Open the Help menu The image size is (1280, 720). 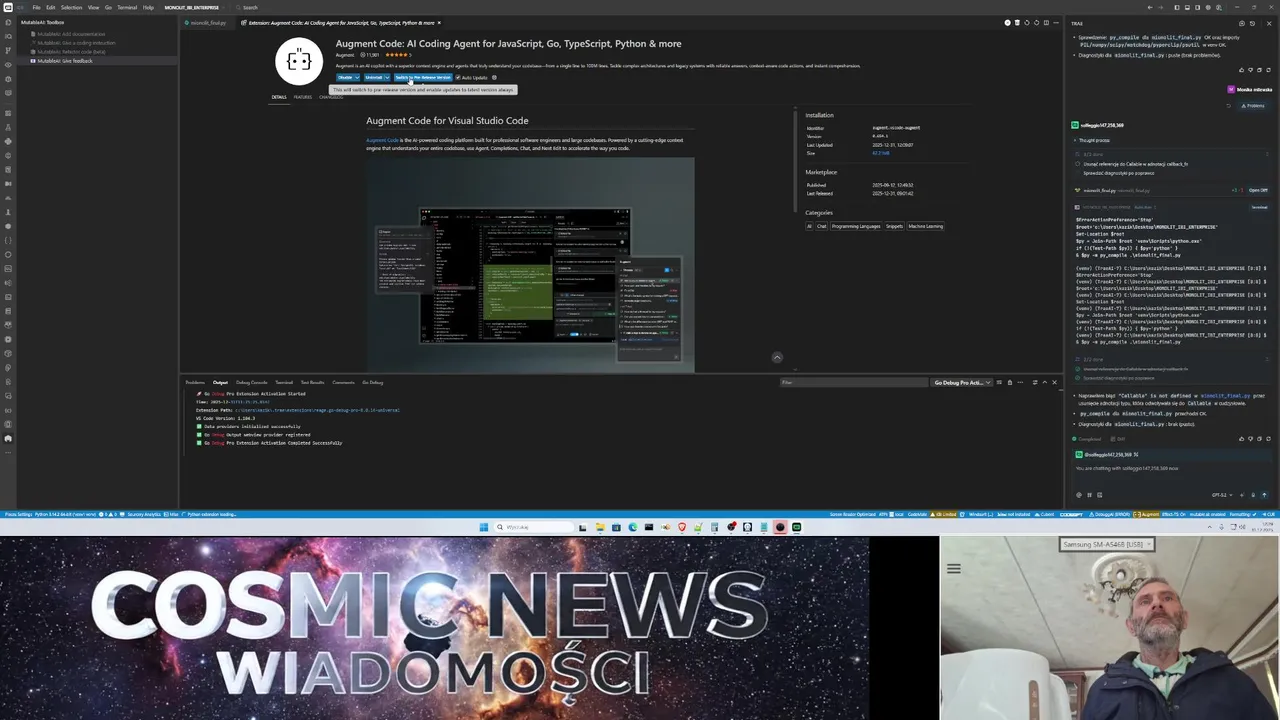point(148,7)
